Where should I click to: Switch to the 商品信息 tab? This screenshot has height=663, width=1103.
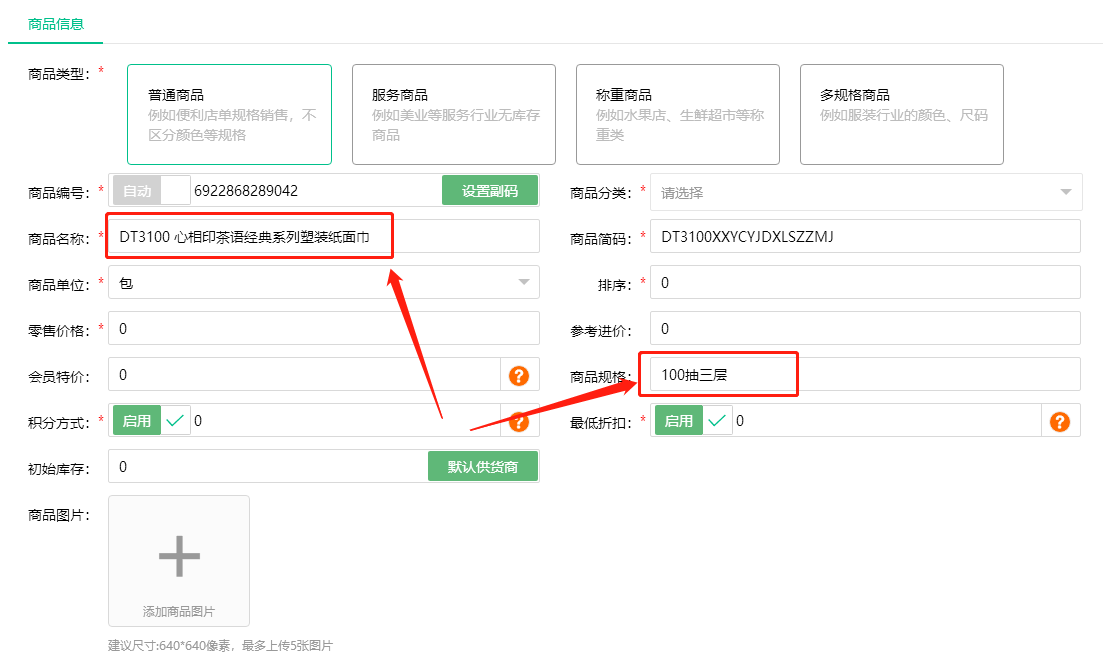click(x=55, y=23)
